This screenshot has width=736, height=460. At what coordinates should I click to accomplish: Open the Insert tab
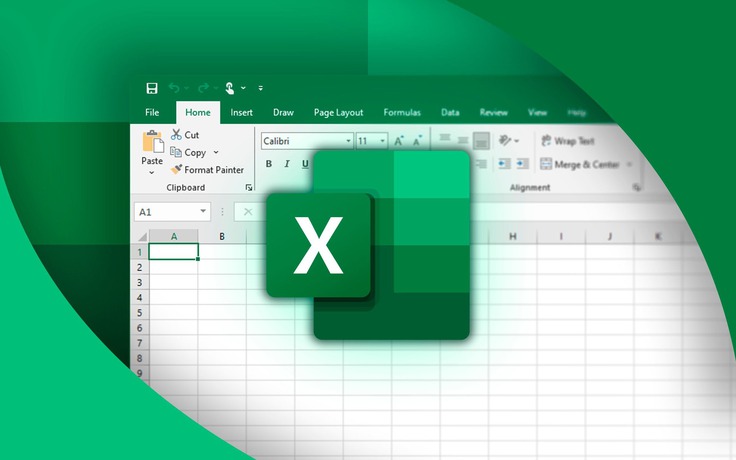[241, 112]
